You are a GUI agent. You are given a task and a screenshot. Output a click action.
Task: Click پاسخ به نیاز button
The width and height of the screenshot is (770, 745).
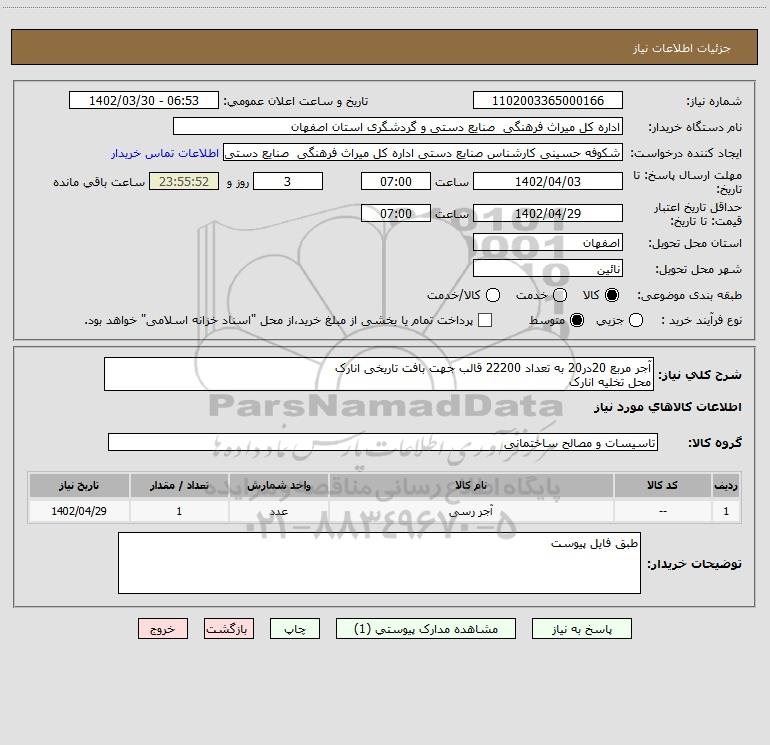[581, 629]
